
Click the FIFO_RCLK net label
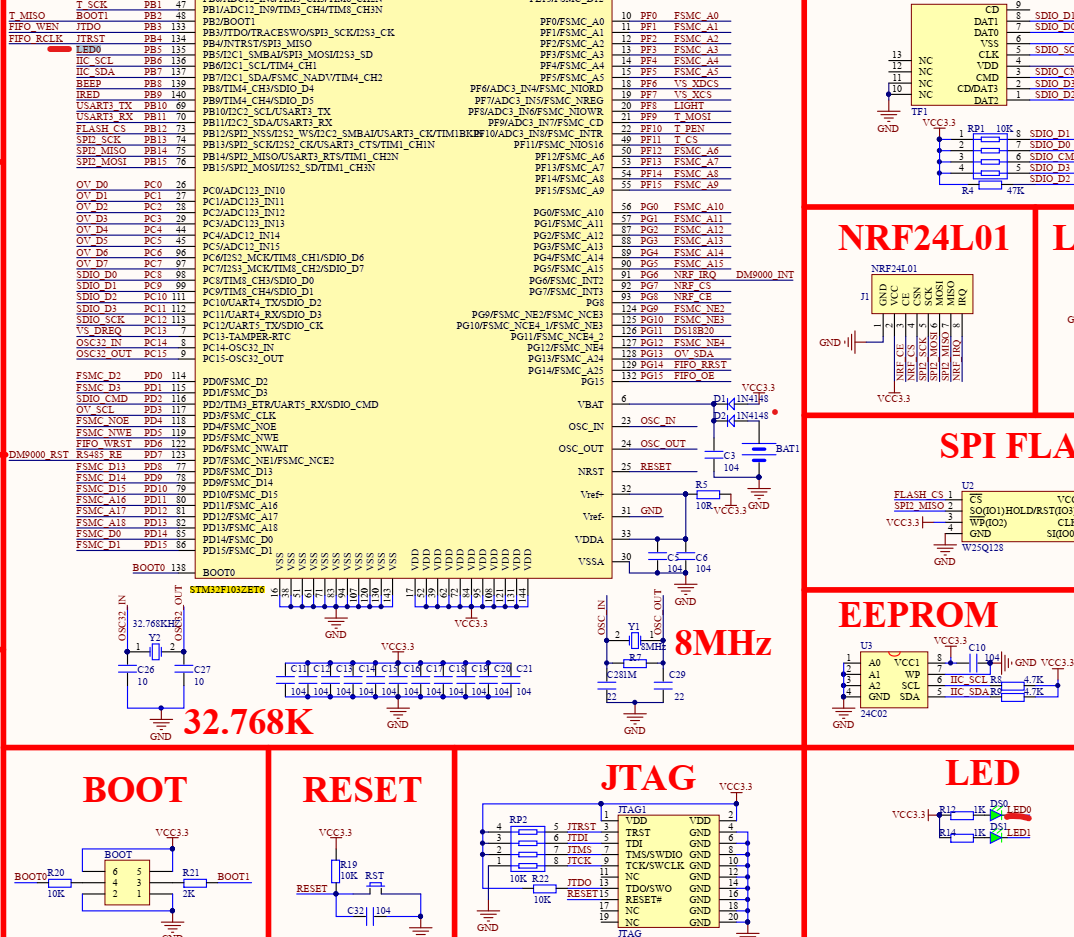[36, 38]
